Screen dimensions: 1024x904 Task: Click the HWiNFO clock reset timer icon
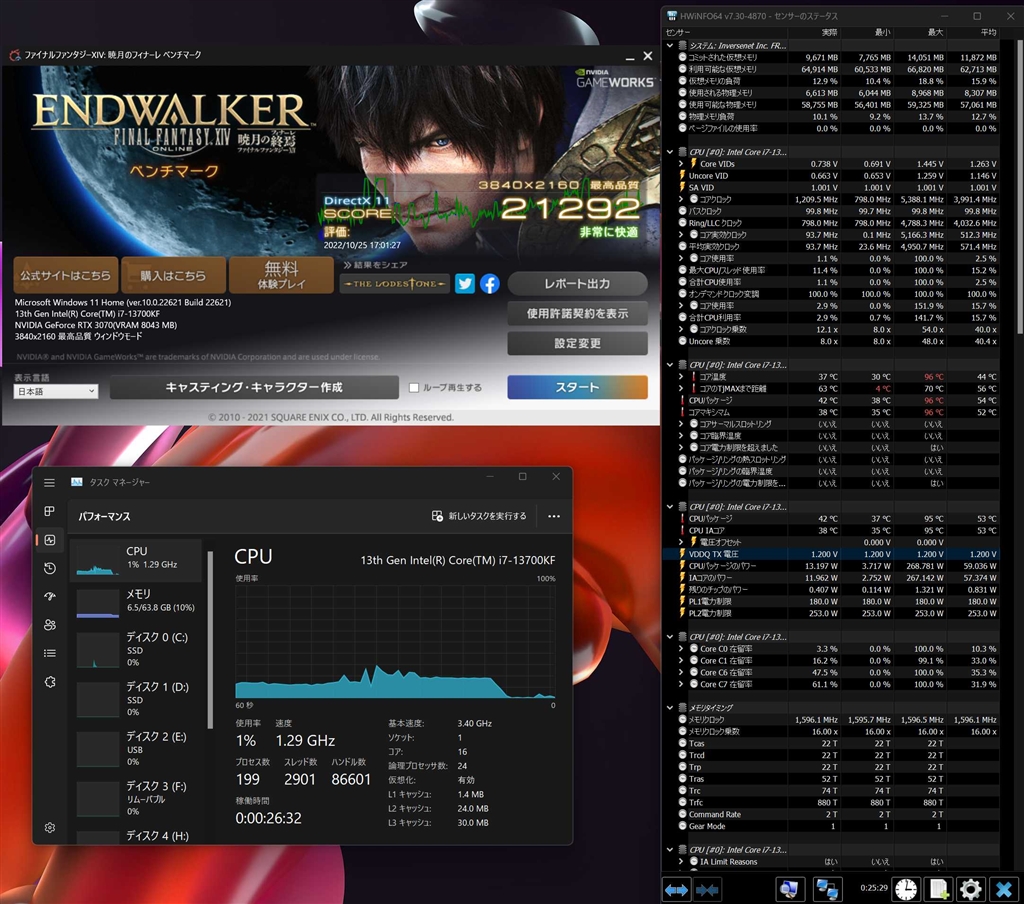[x=906, y=890]
